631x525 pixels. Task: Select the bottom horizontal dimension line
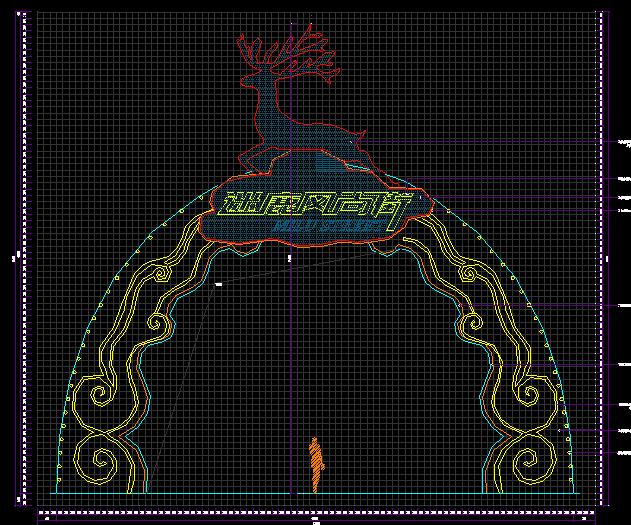[316, 513]
